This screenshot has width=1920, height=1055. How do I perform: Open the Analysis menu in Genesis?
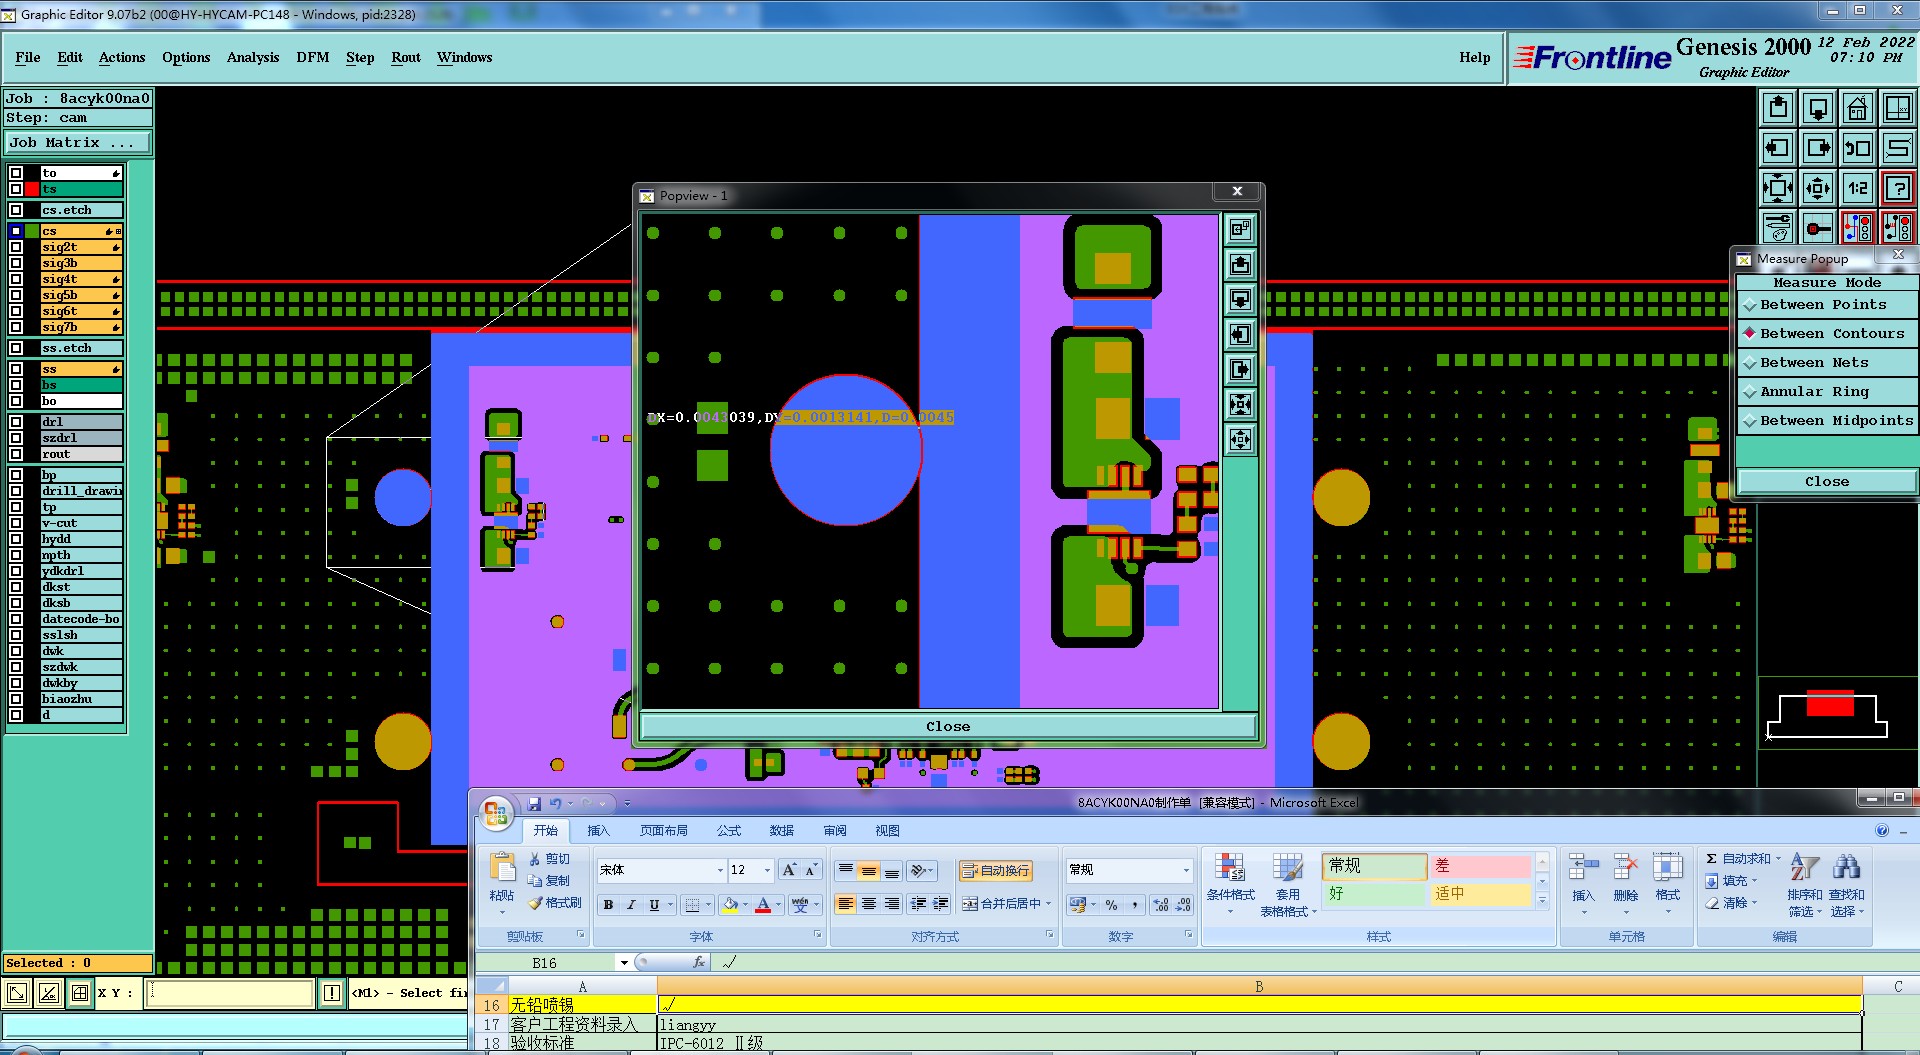pyautogui.click(x=253, y=57)
